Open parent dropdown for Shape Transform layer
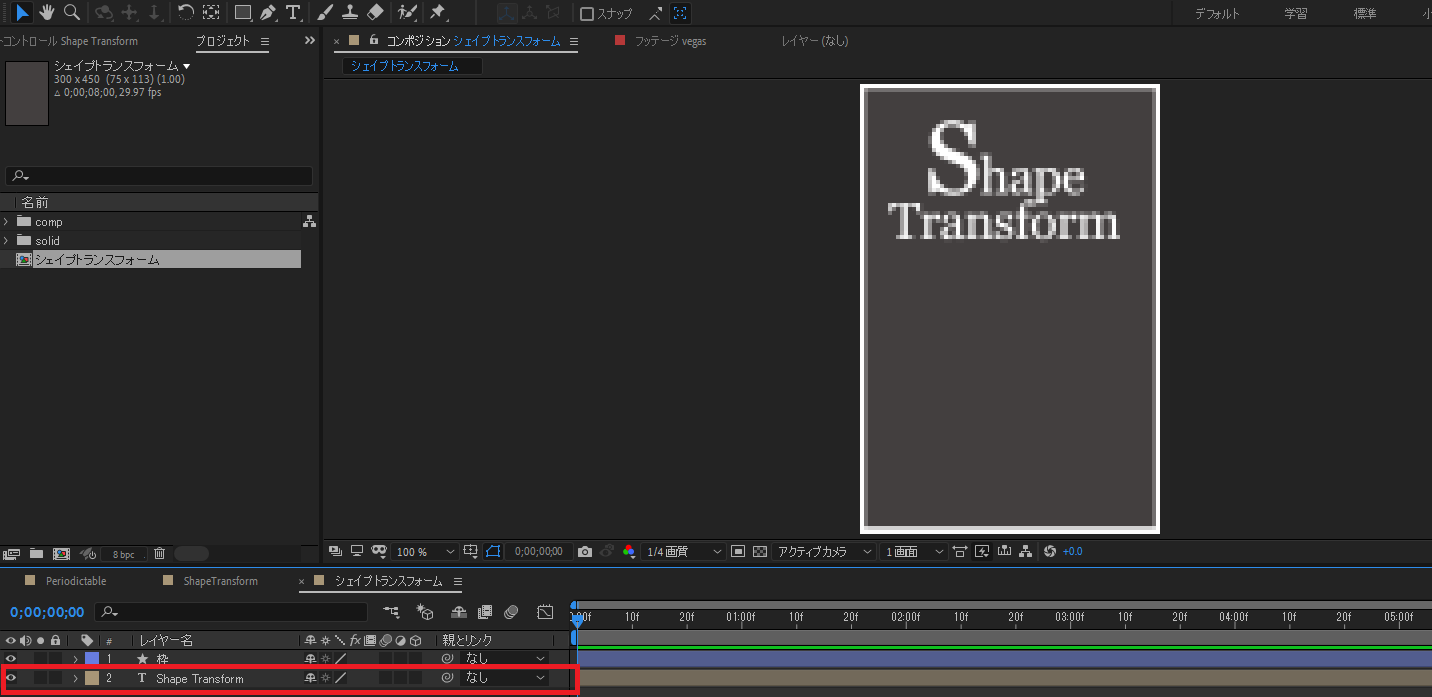 coord(505,678)
